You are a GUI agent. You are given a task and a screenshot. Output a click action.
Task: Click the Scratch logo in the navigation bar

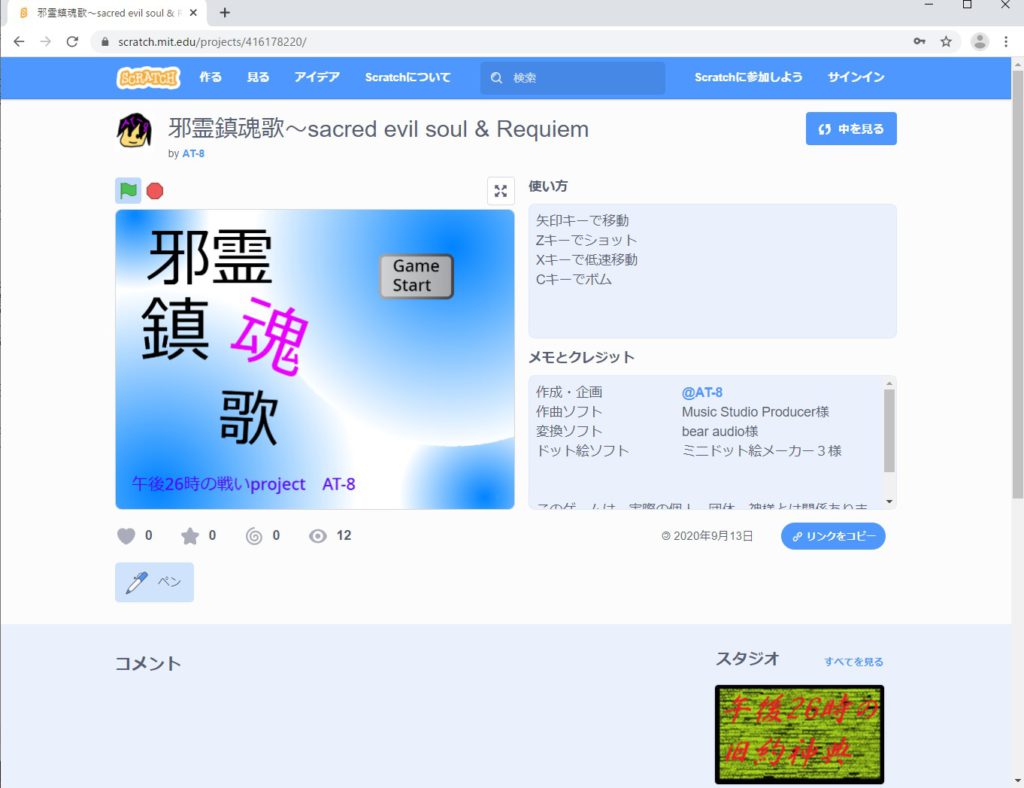pos(148,78)
